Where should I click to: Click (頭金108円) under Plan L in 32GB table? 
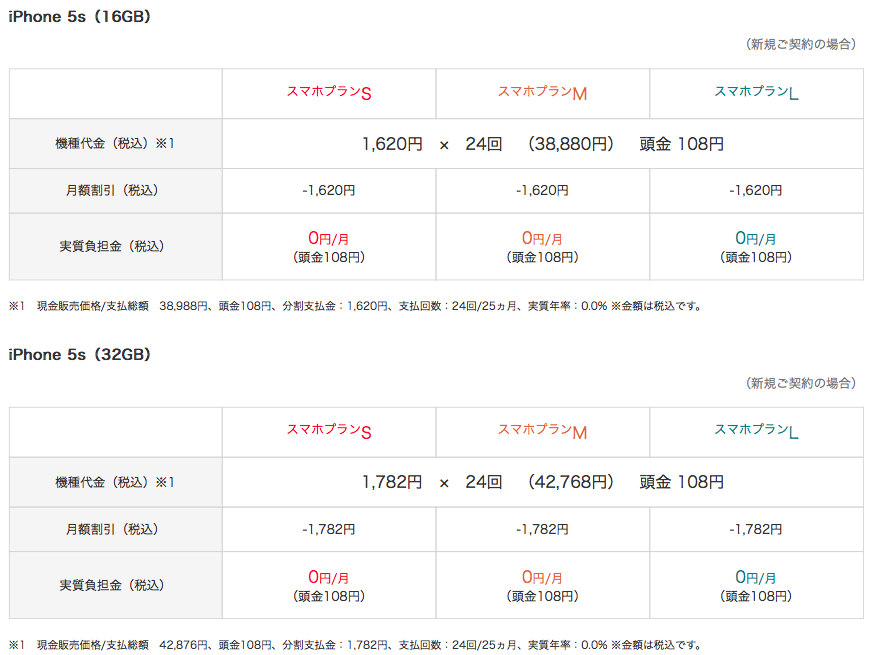pos(756,597)
